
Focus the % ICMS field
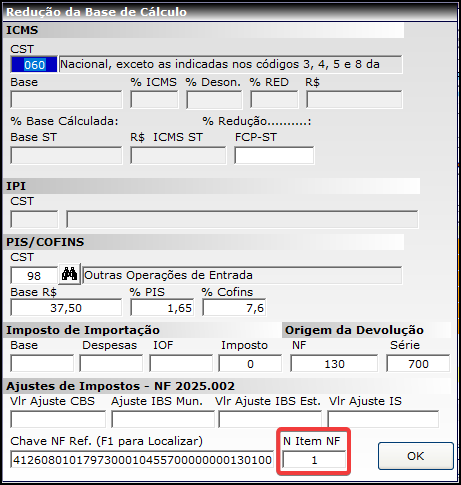[154, 100]
